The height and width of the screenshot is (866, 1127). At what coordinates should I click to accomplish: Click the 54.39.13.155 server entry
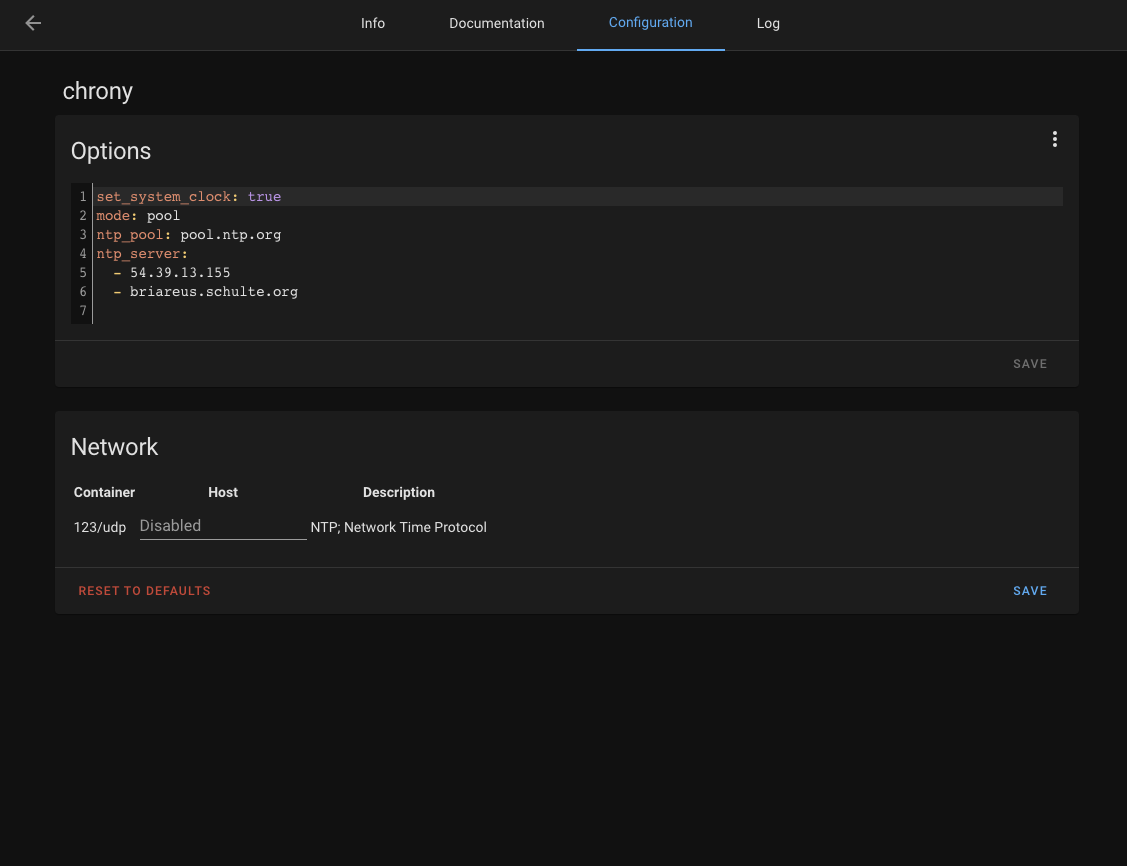coord(180,272)
